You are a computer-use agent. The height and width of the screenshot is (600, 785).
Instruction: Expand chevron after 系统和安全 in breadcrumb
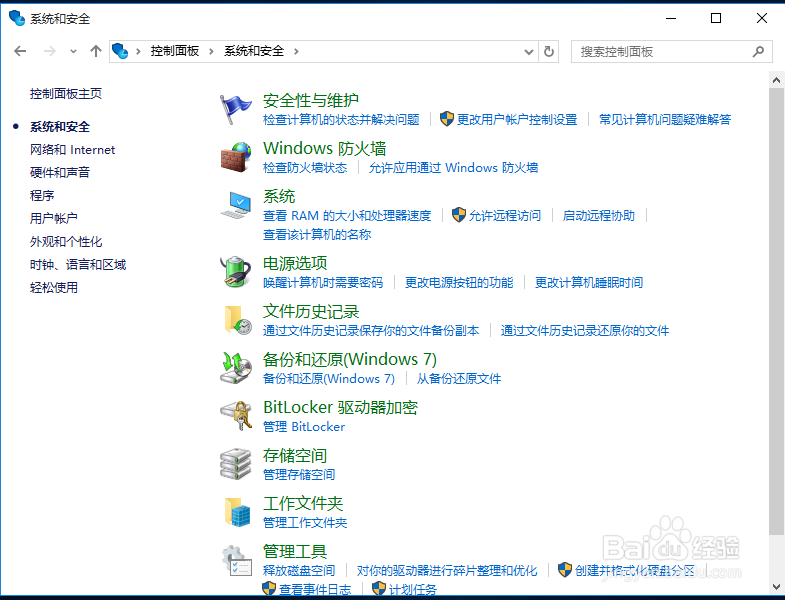tap(296, 51)
